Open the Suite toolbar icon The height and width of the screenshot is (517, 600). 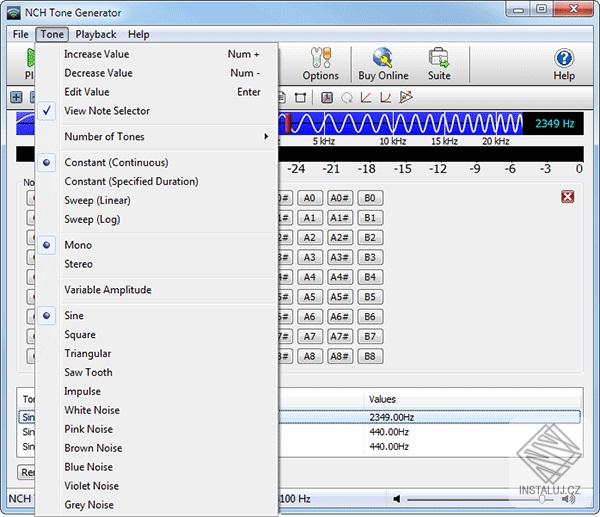click(x=439, y=64)
